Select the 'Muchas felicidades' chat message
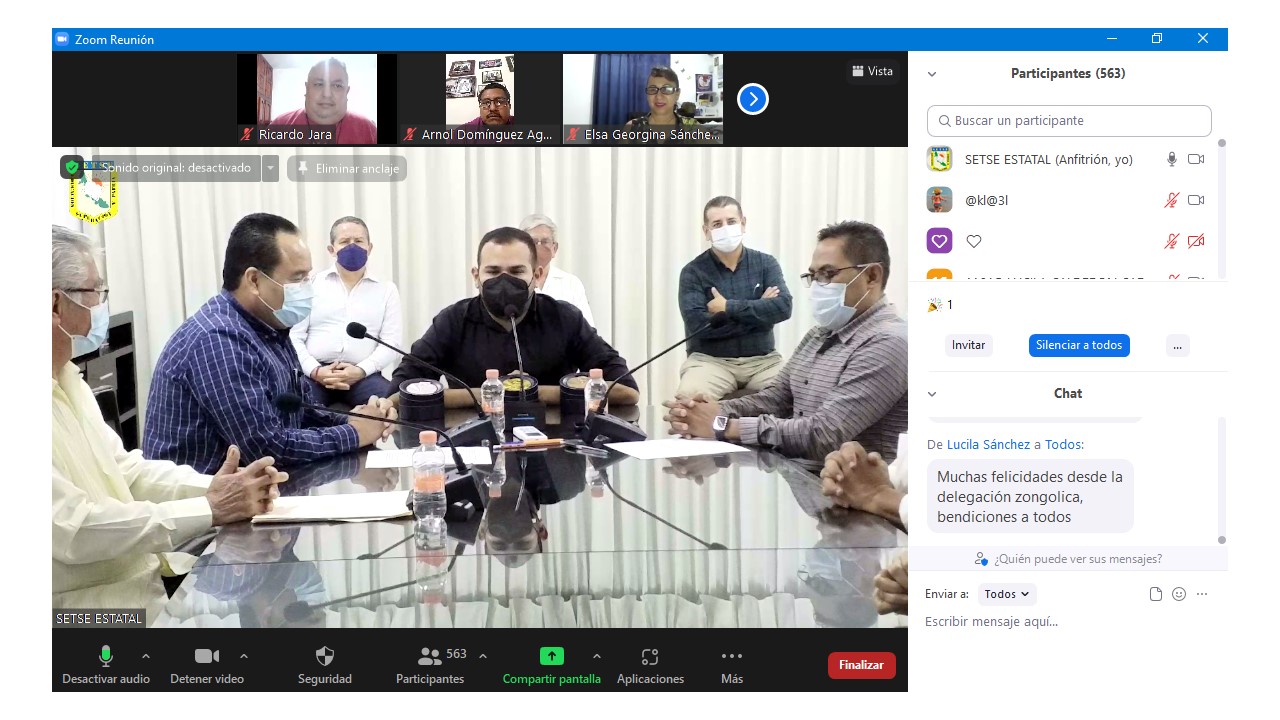Image resolution: width=1280 pixels, height=720 pixels. (1030, 497)
